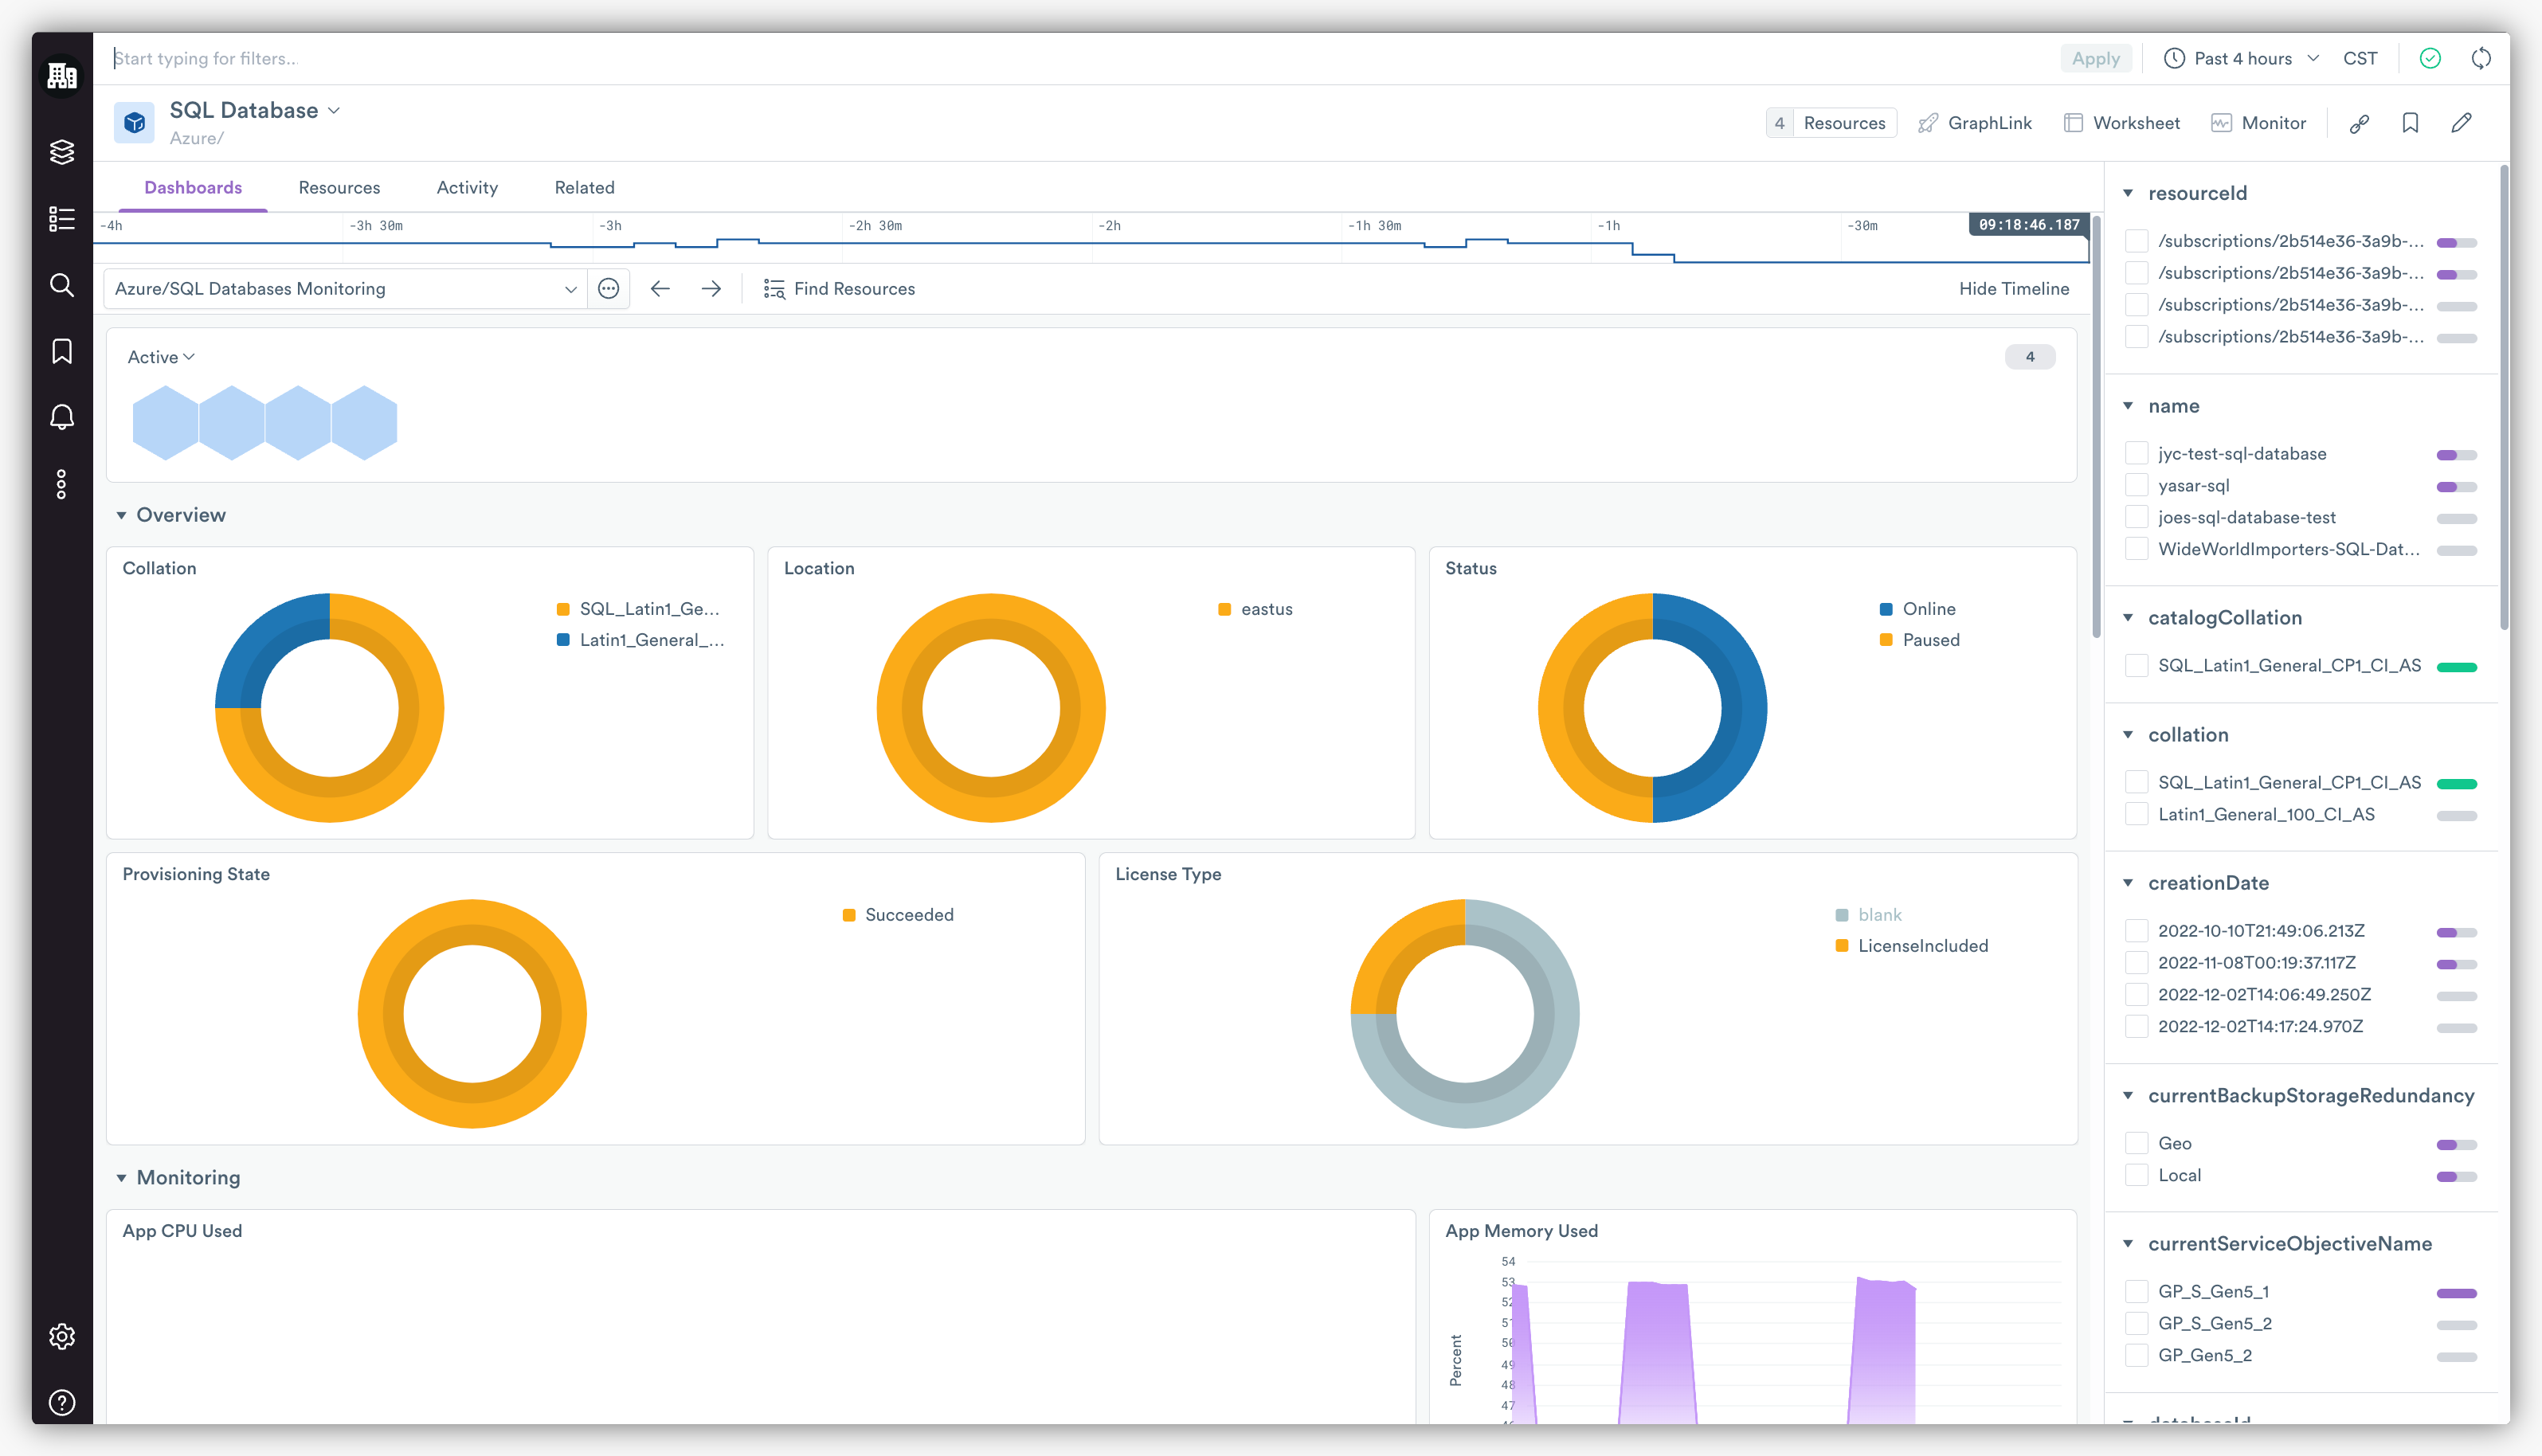Open alerts bell in the sidebar
2542x1456 pixels.
(x=62, y=418)
